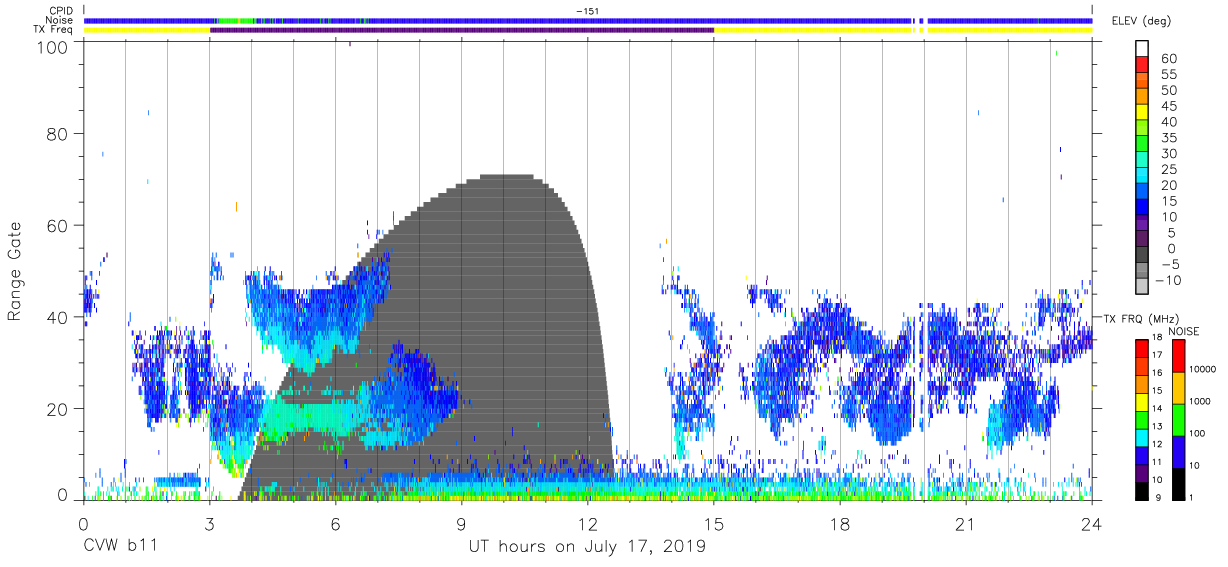Screen dimensions: 1228x567
Task: Pick ELEV colorbar segment between 20 and 25
Action: 1142,177
